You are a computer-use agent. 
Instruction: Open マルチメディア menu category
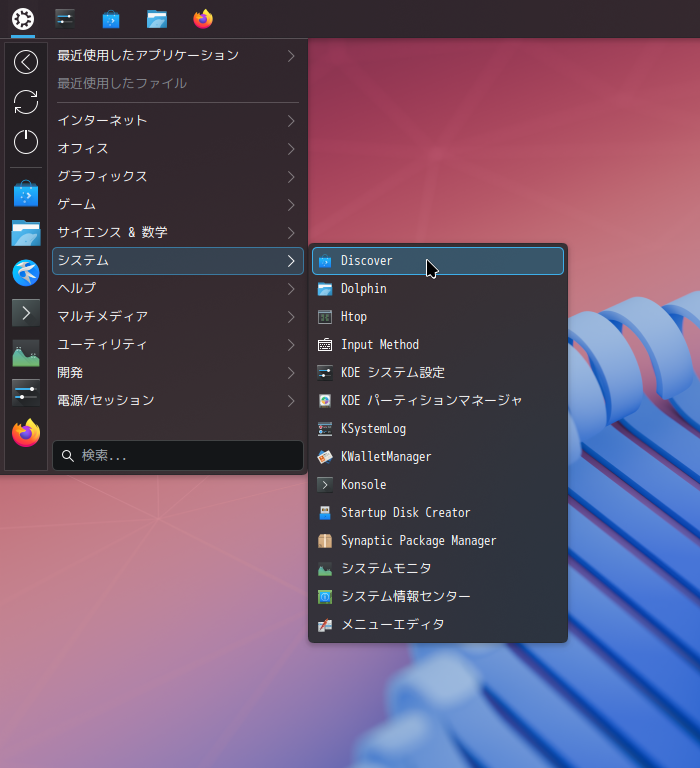coord(177,317)
